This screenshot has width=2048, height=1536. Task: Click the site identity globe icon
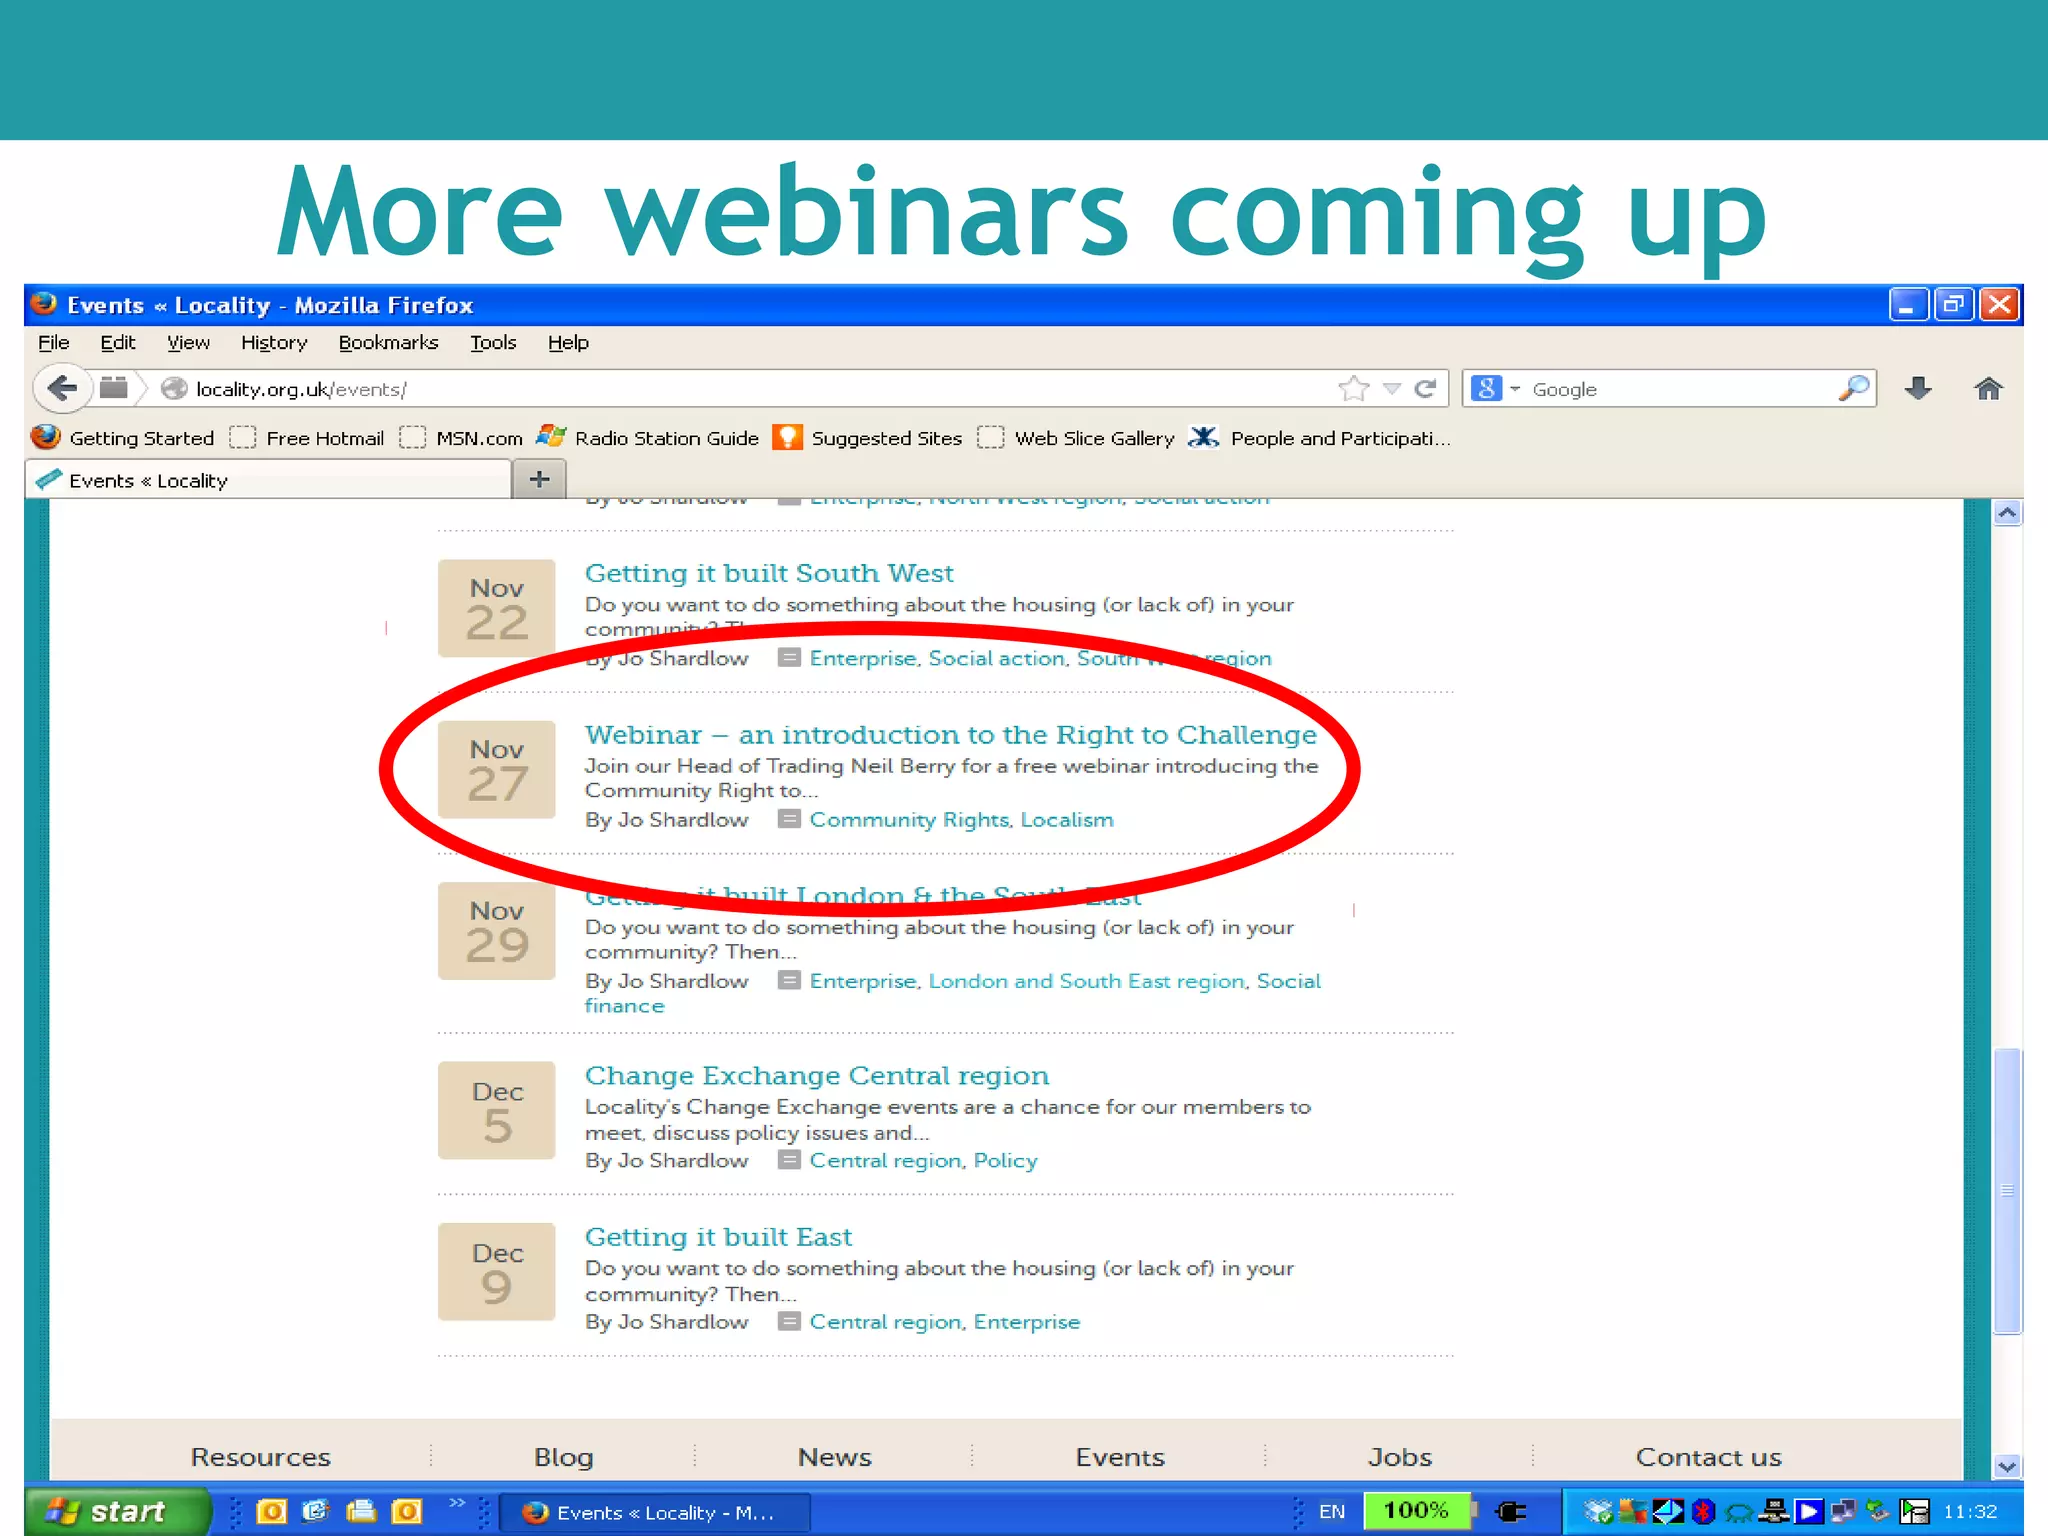click(174, 389)
